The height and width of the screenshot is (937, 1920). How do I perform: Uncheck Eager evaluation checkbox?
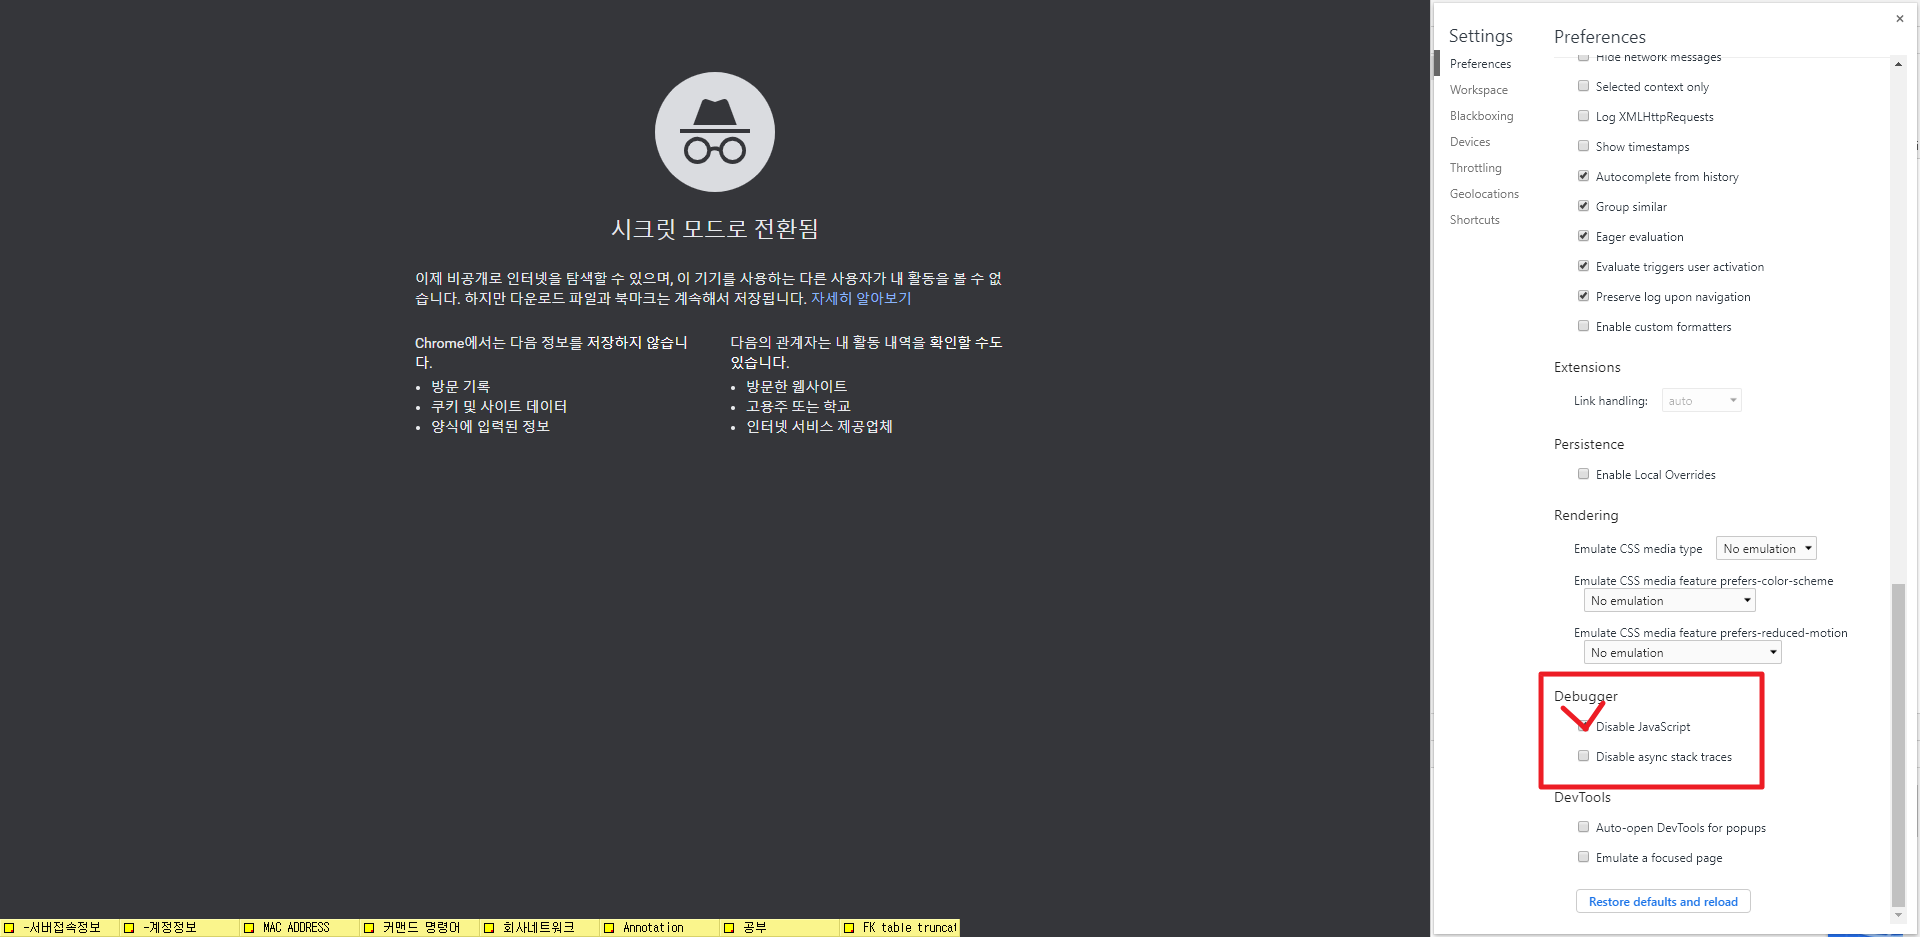tap(1583, 236)
